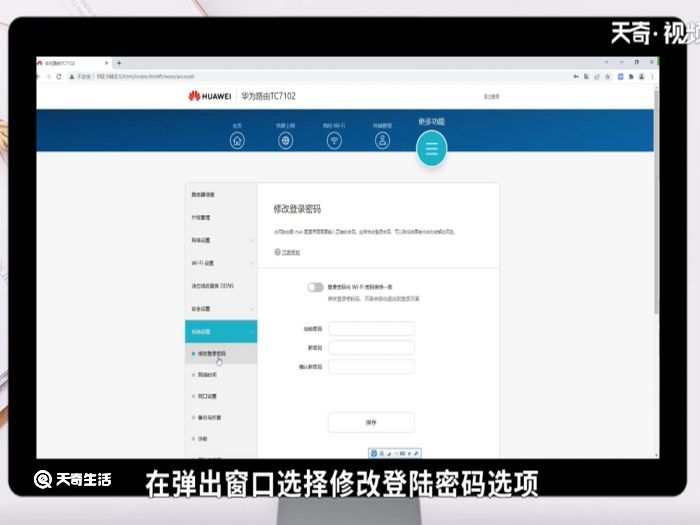Click the page vertical scrollbar

point(656,201)
